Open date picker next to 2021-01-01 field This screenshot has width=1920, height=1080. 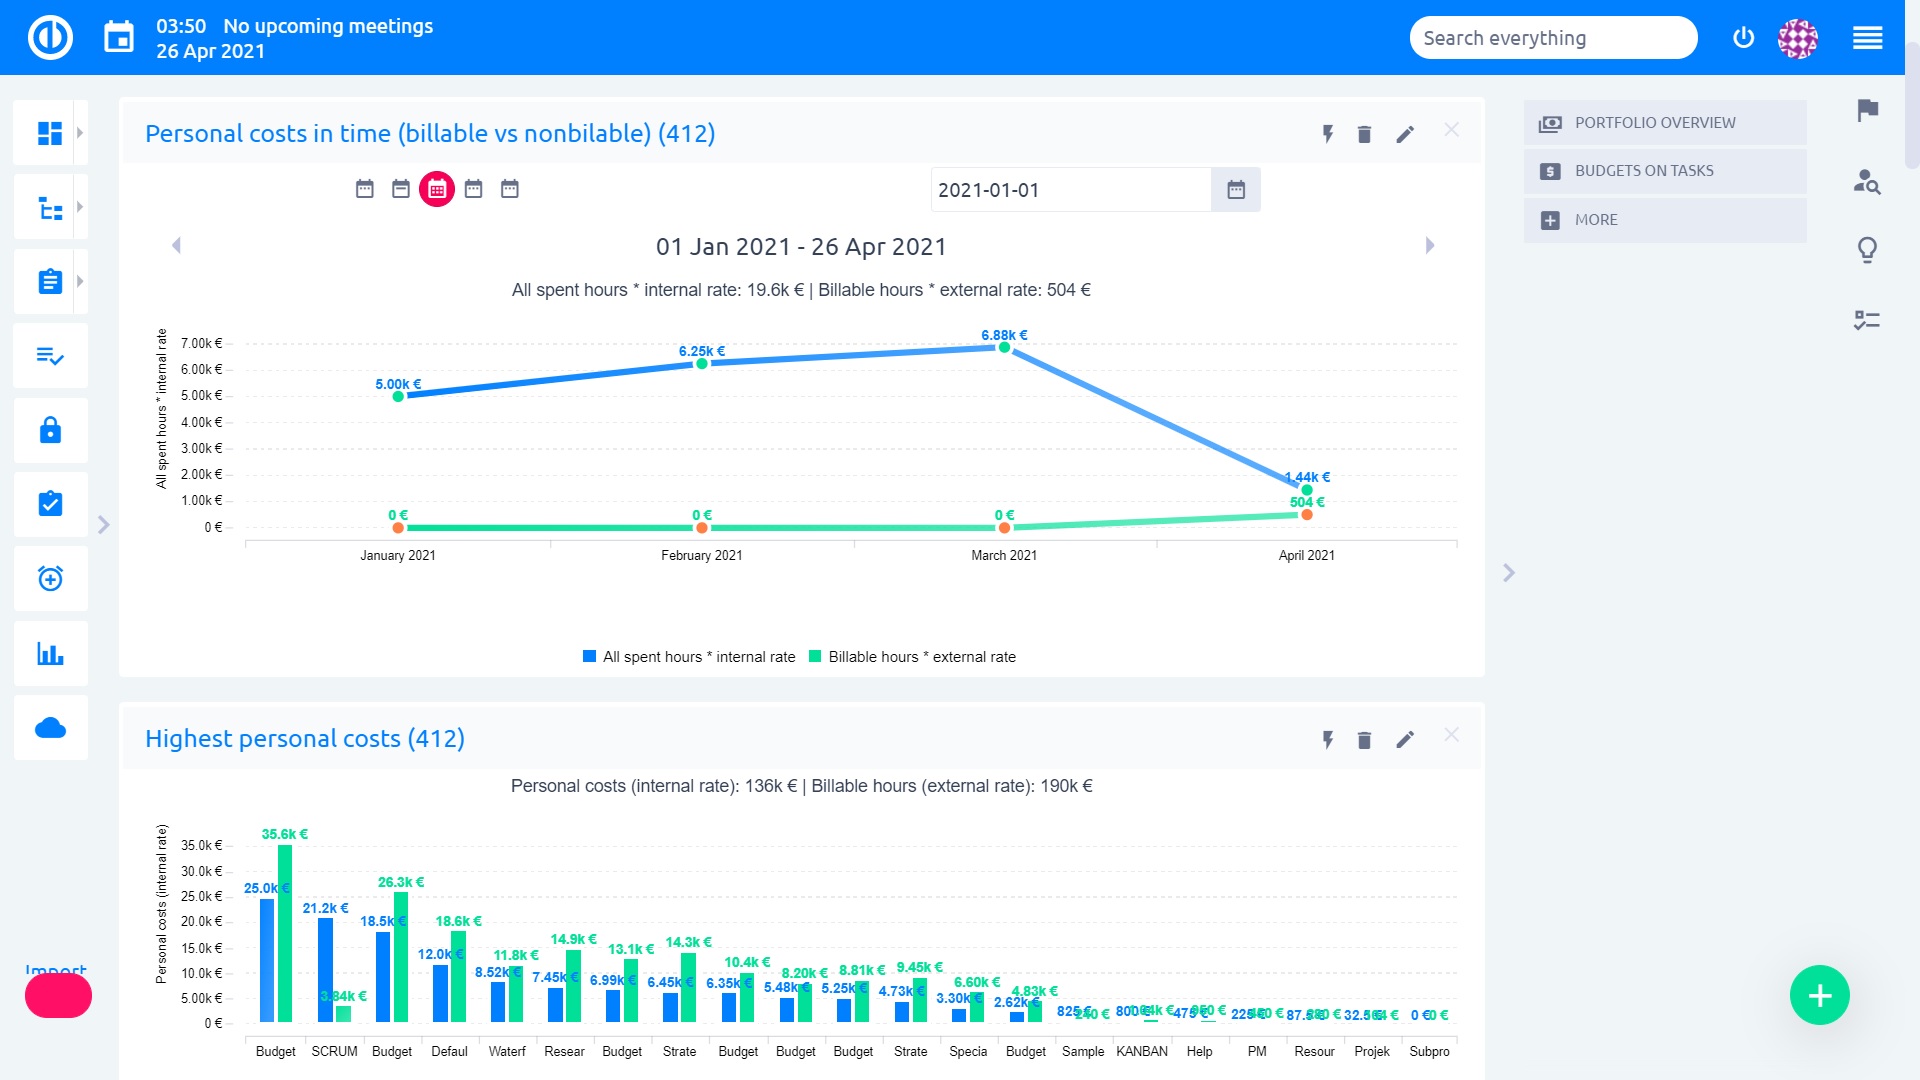click(x=1236, y=190)
